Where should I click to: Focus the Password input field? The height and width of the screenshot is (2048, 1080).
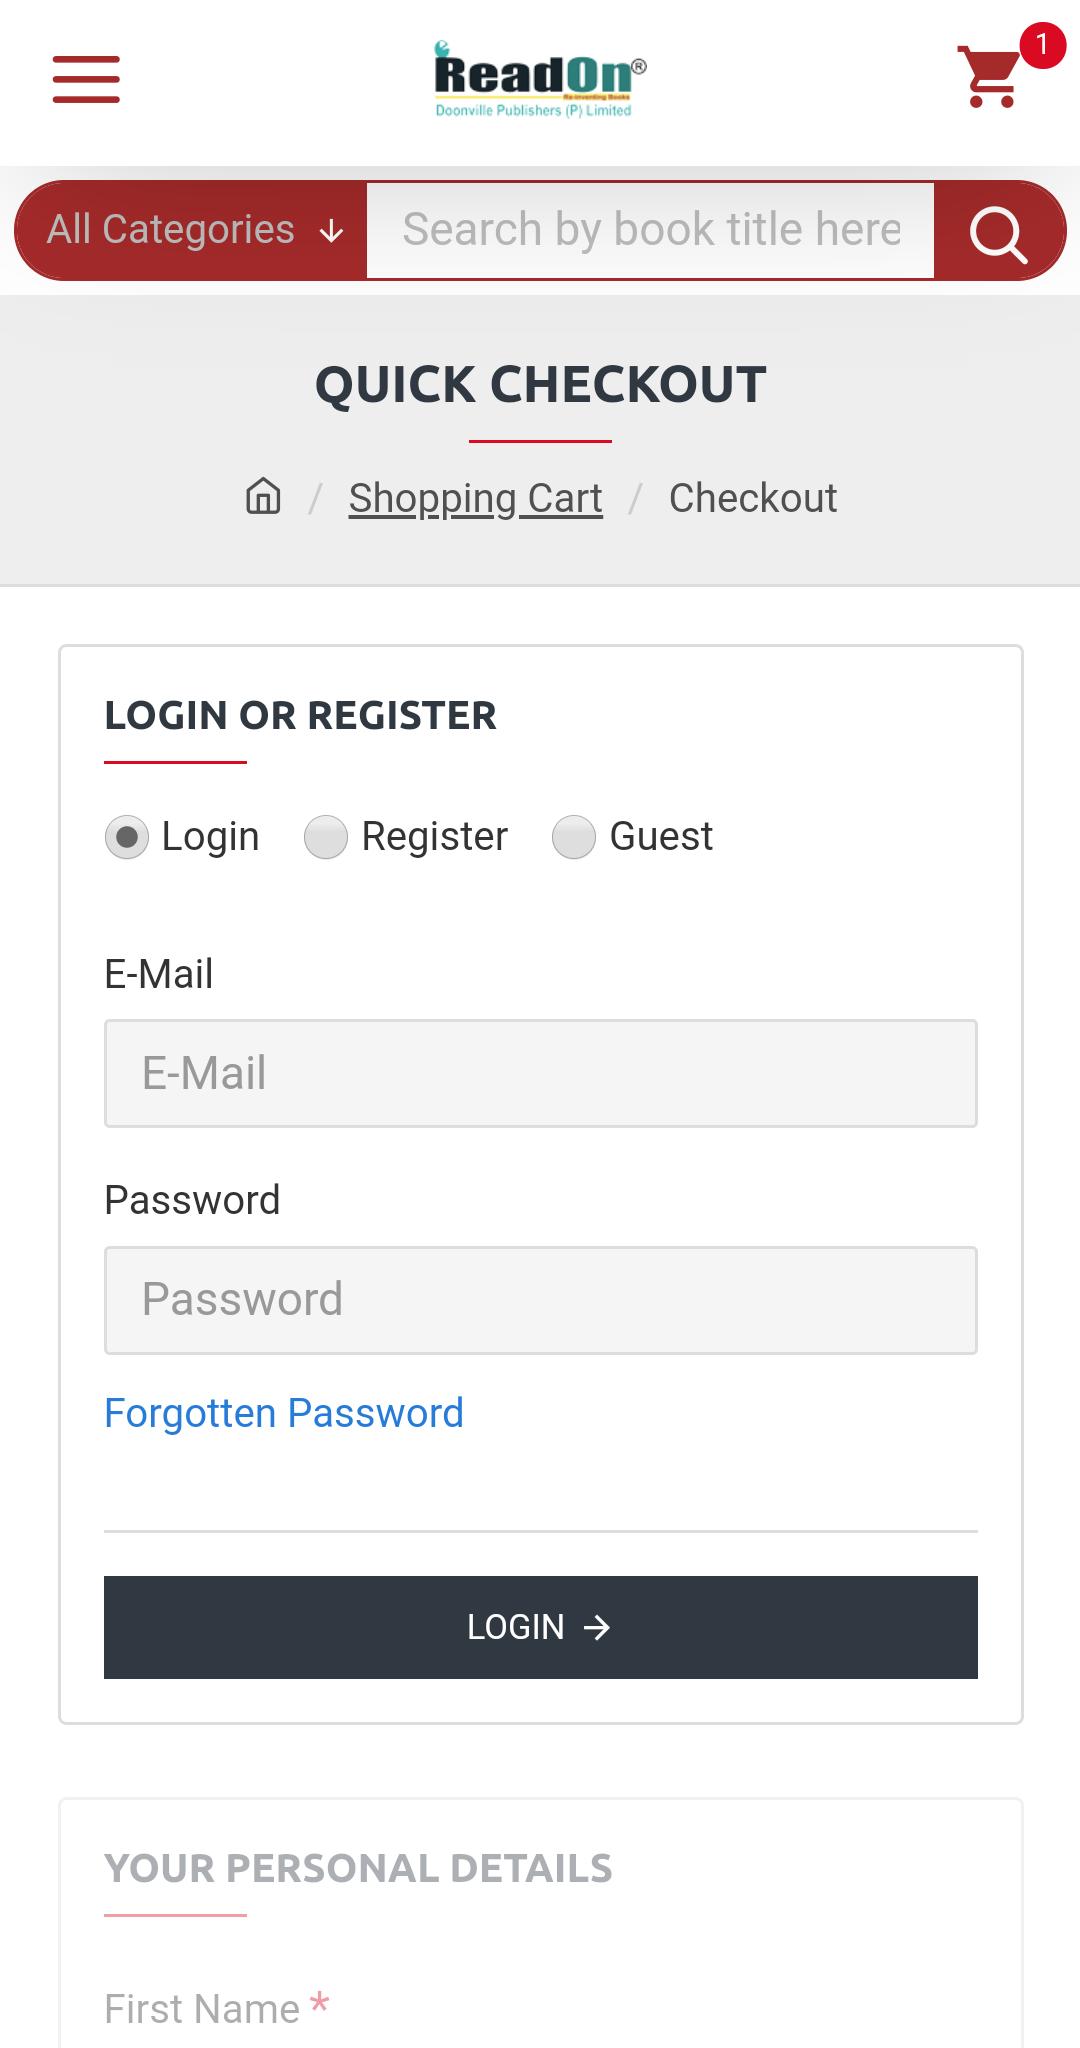point(541,1300)
